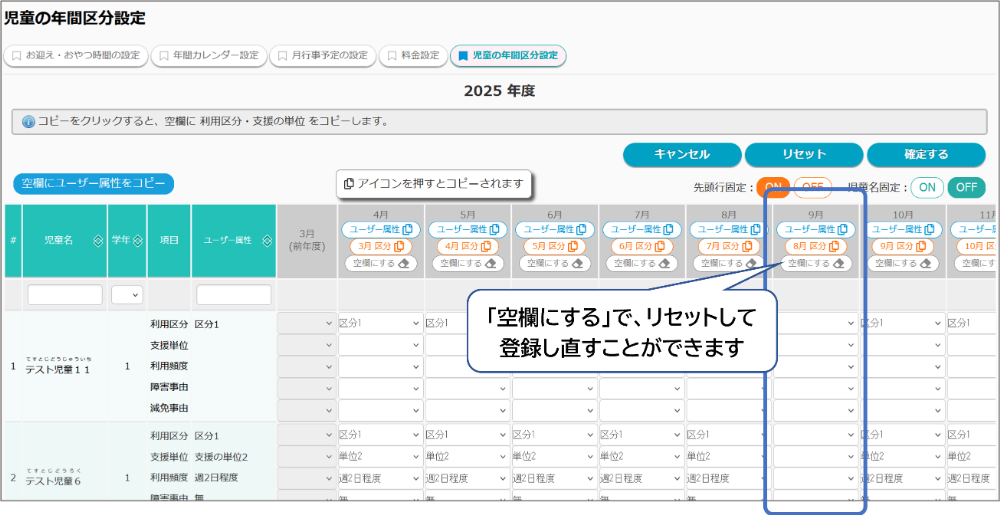Click the 3月 区分 copy button under 4月
The height and width of the screenshot is (515, 1000).
381,246
